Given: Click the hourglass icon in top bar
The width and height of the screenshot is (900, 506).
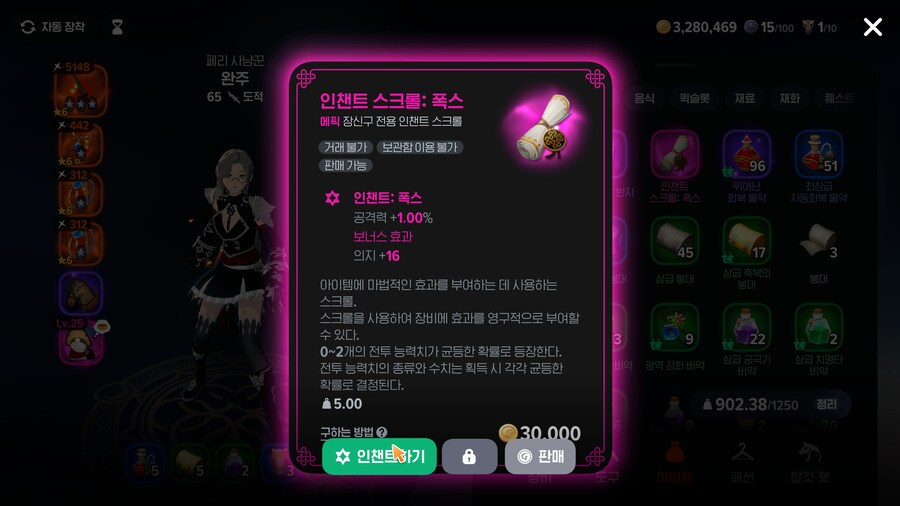Looking at the screenshot, I should [117, 27].
